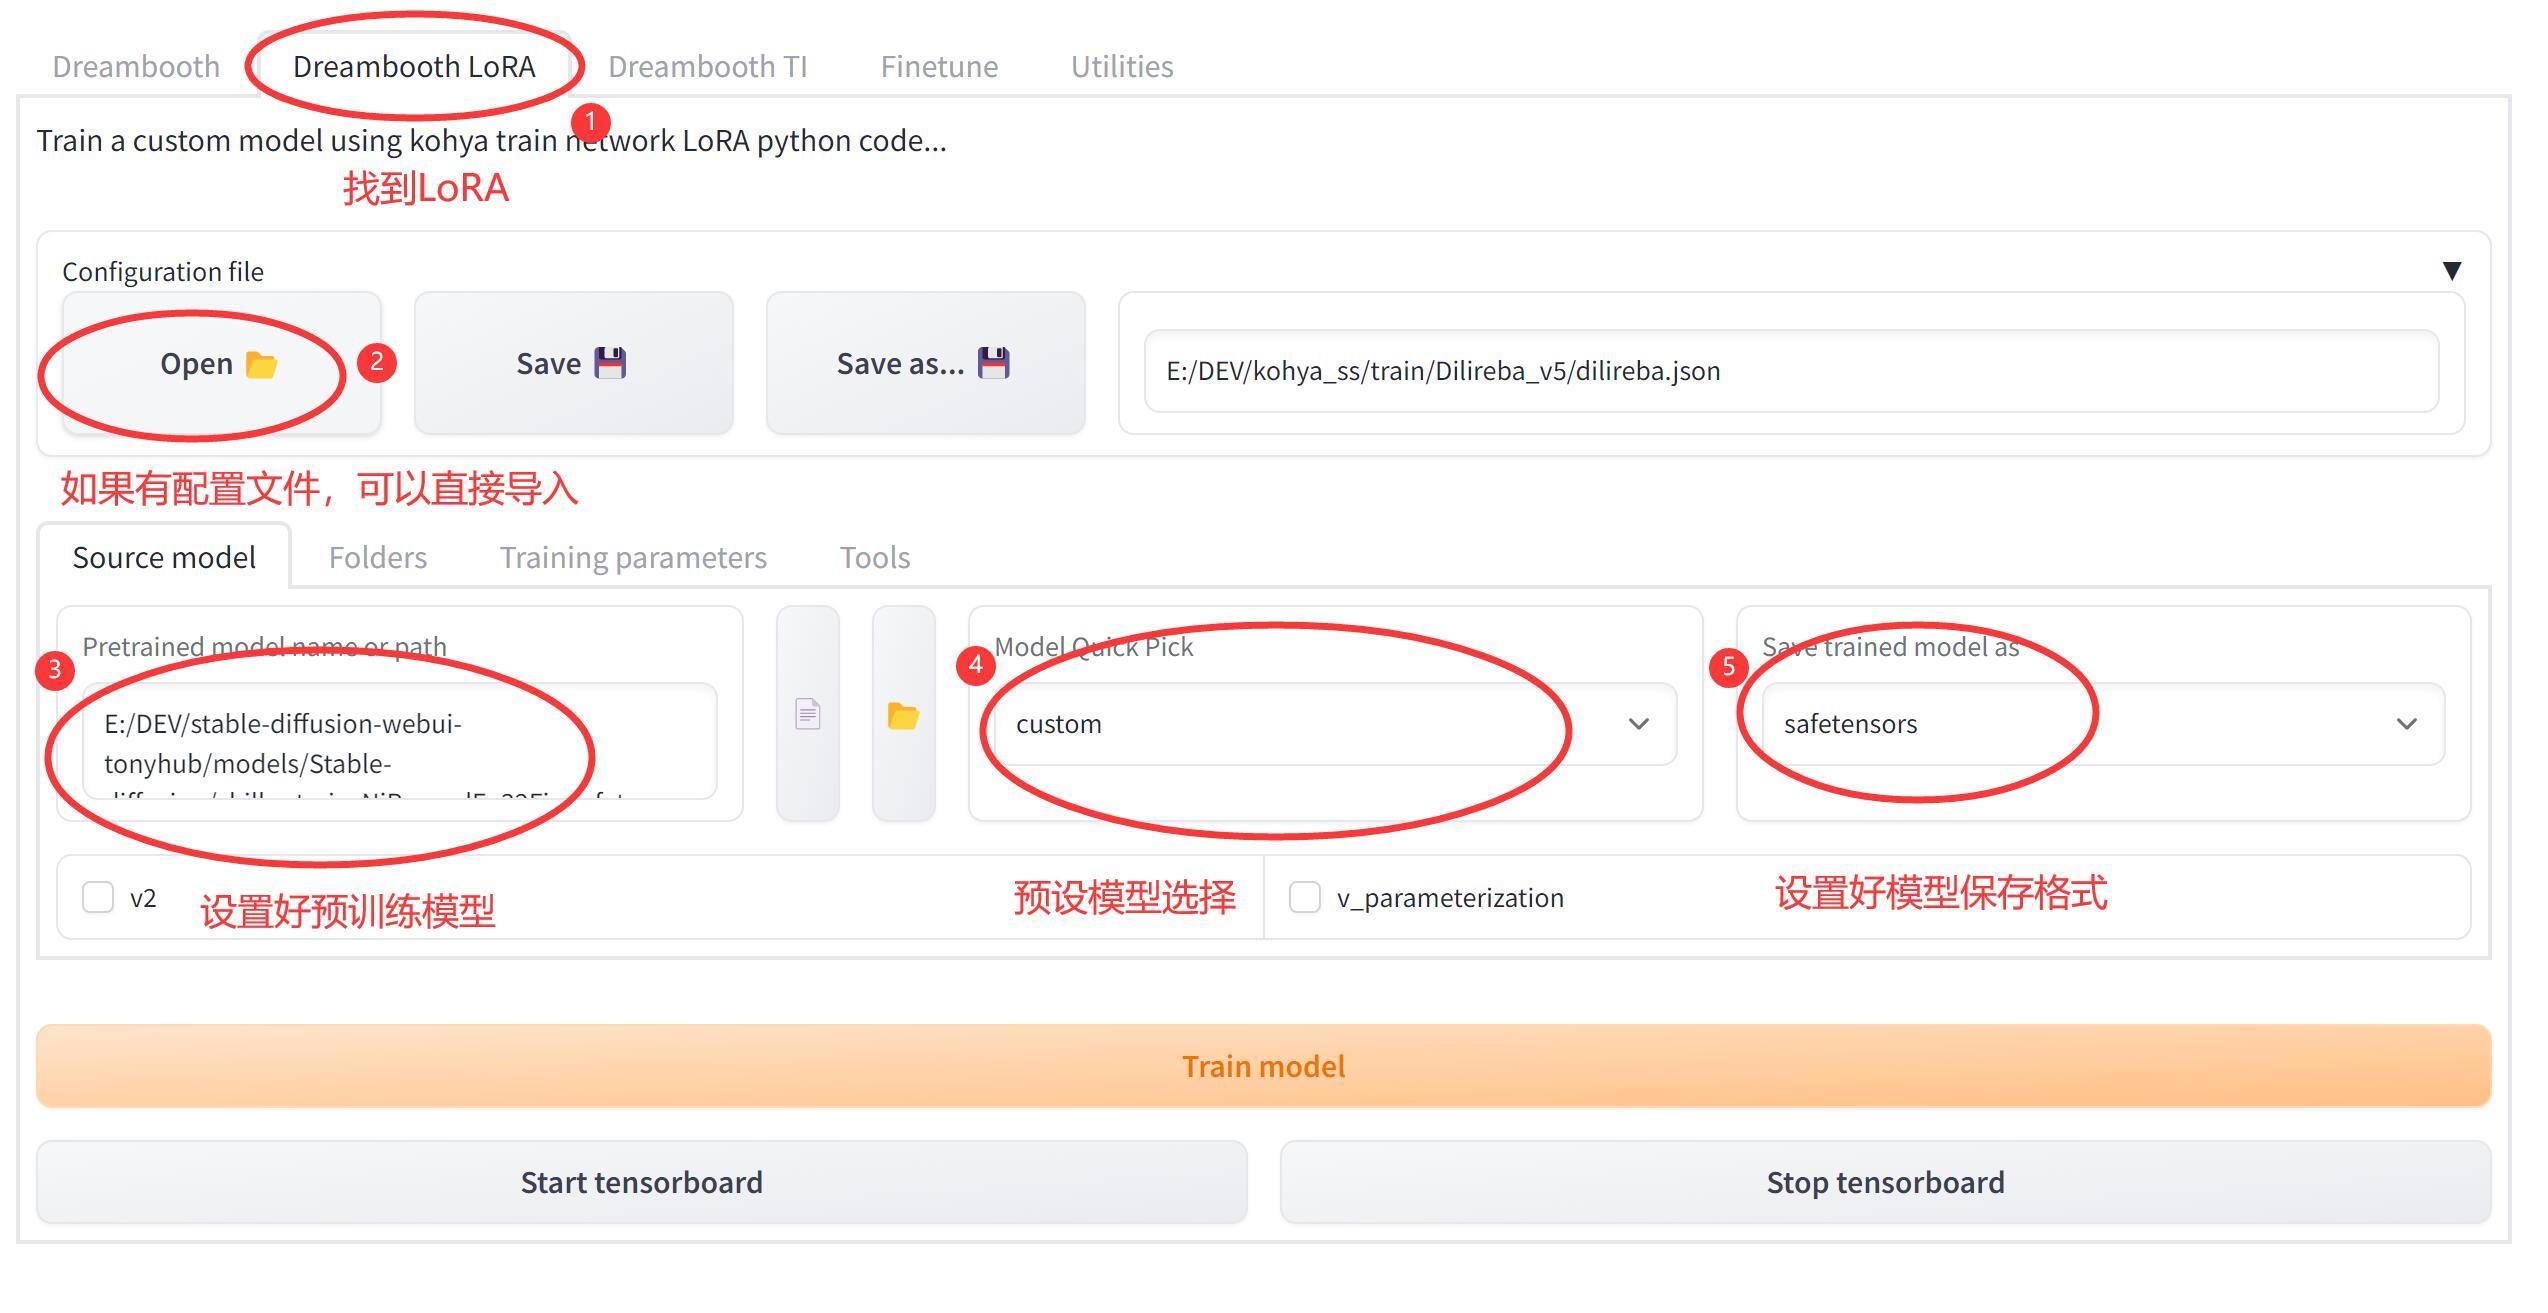The image size is (2548, 1313).
Task: Open Save trained model as dropdown
Action: point(2103,724)
